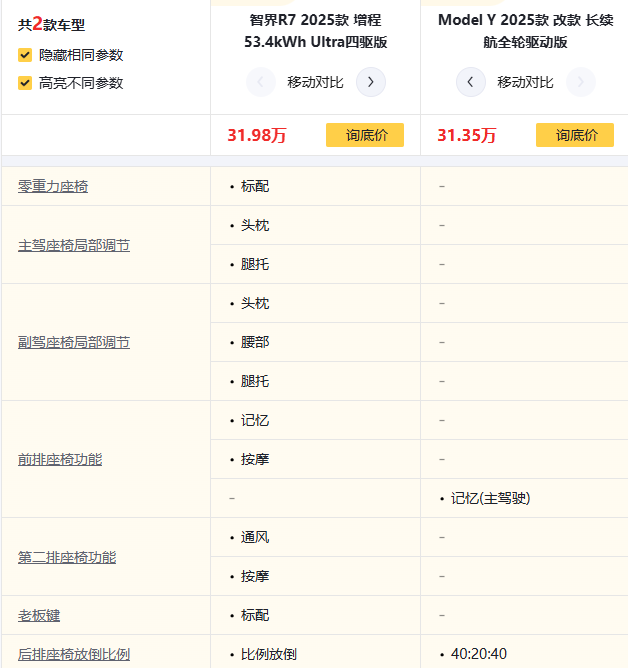This screenshot has height=668, width=628.
Task: Click 31.35万 price text
Action: point(467,135)
